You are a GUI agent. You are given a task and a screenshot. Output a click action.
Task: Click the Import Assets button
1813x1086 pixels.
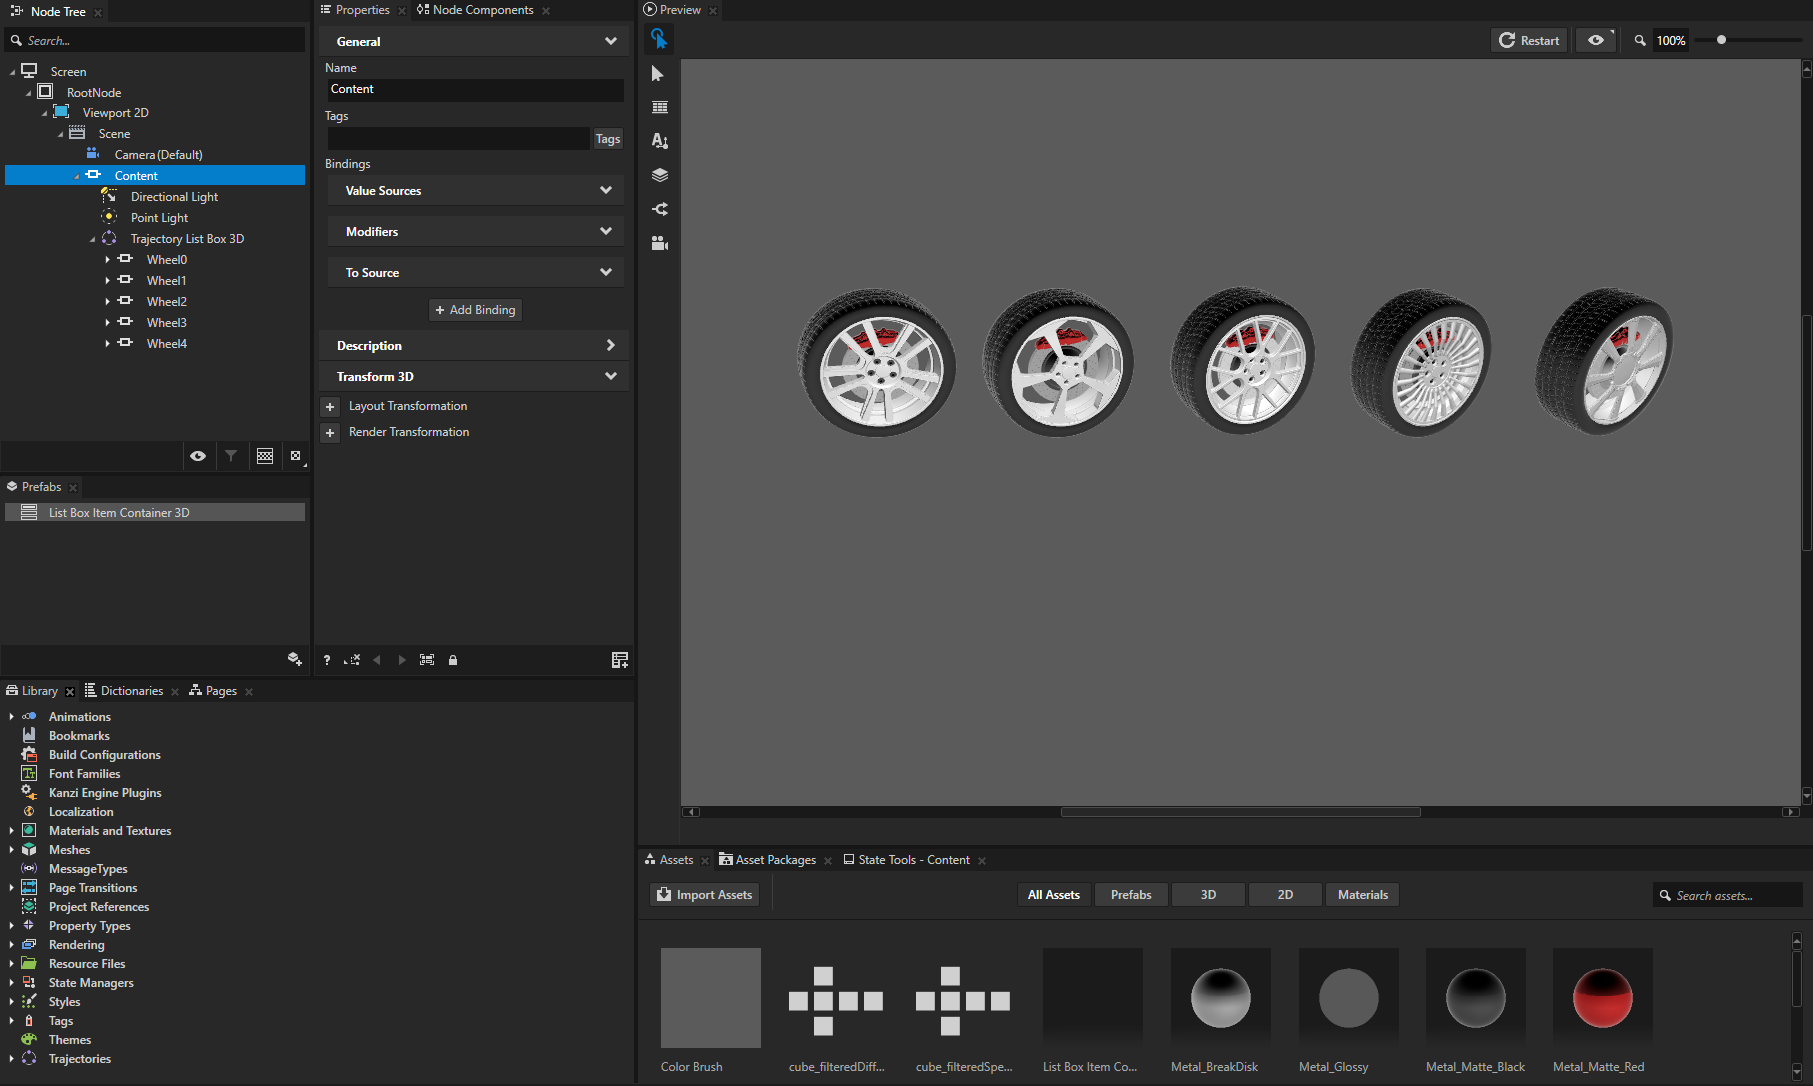705,895
